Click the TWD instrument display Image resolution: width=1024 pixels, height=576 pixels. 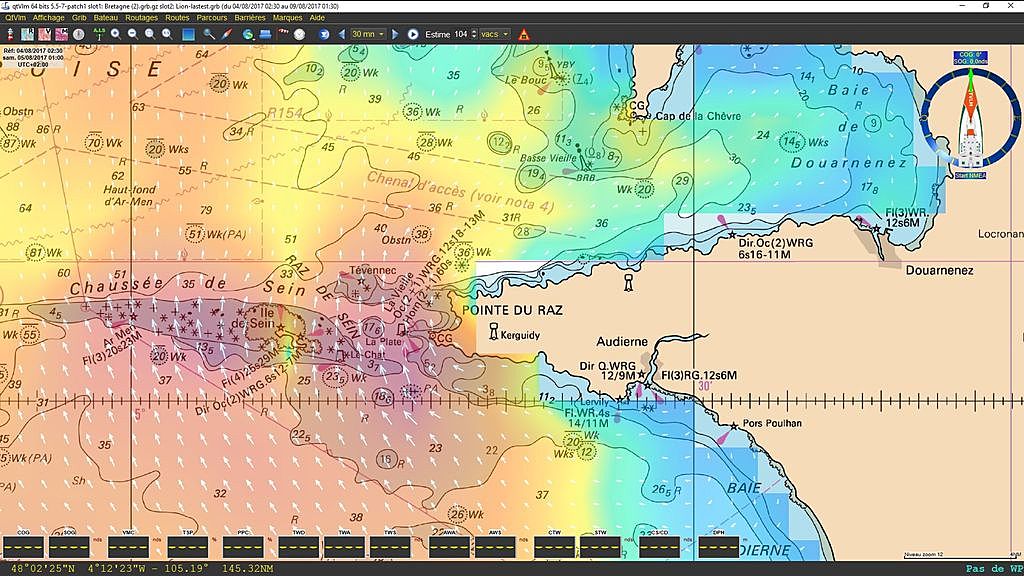298,547
